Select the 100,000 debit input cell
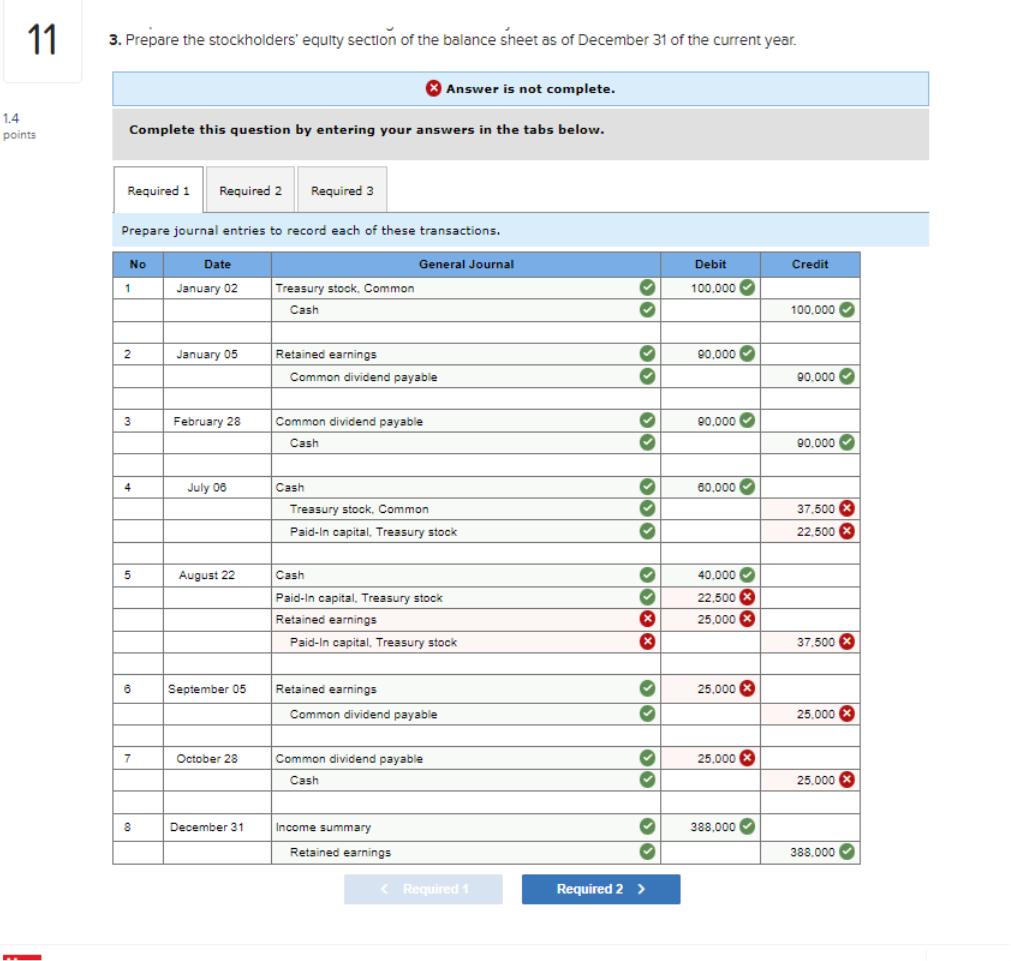 [710, 288]
